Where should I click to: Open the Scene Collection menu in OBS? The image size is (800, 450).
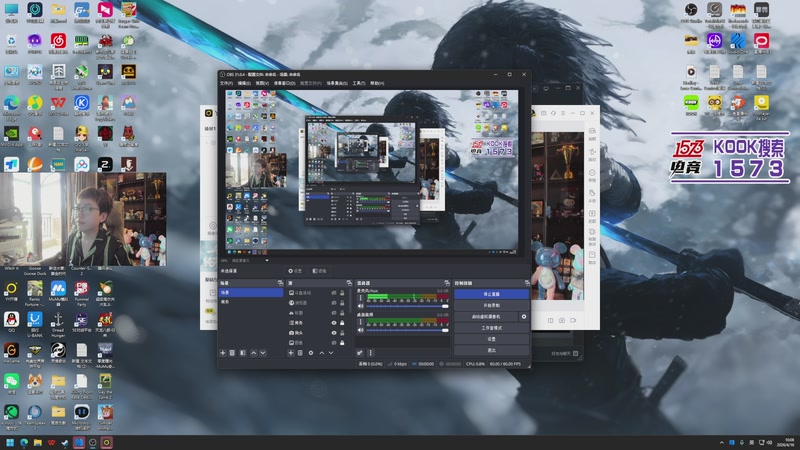337,83
